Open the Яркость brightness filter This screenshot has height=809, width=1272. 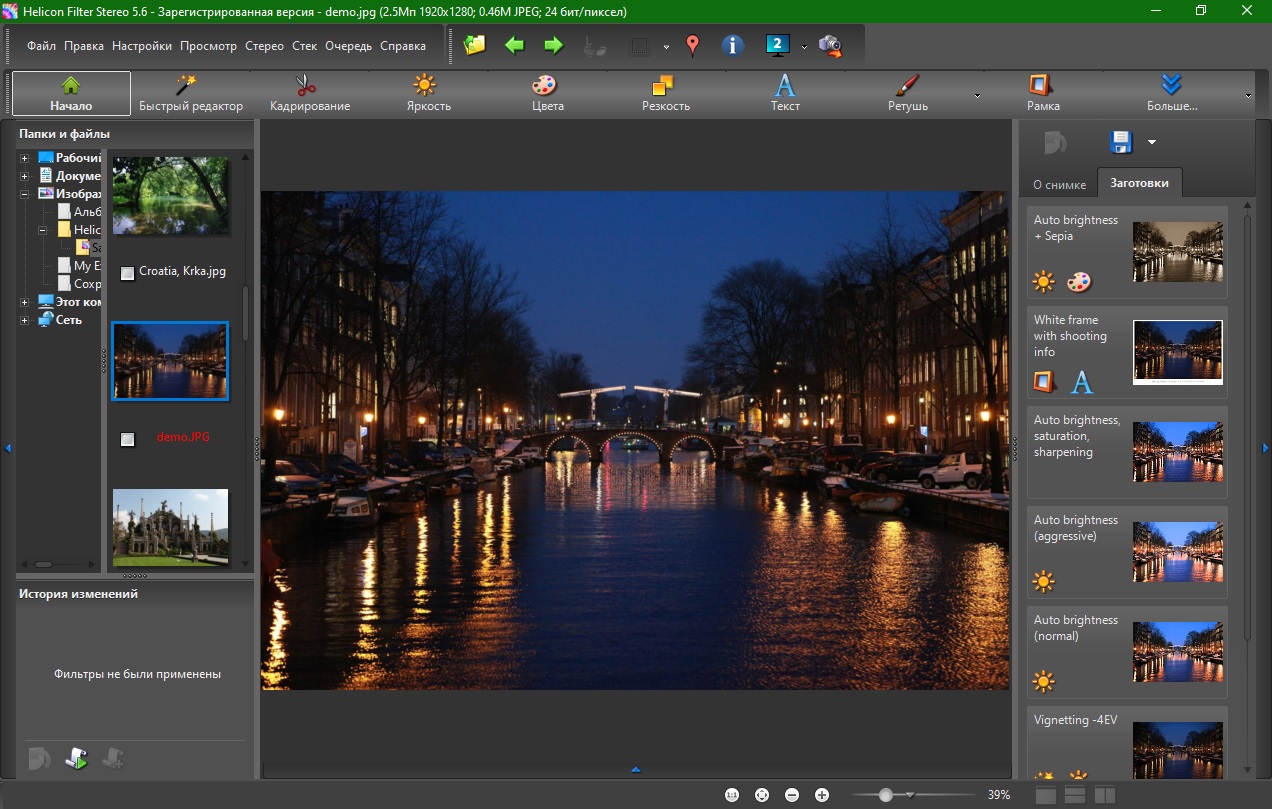(429, 93)
